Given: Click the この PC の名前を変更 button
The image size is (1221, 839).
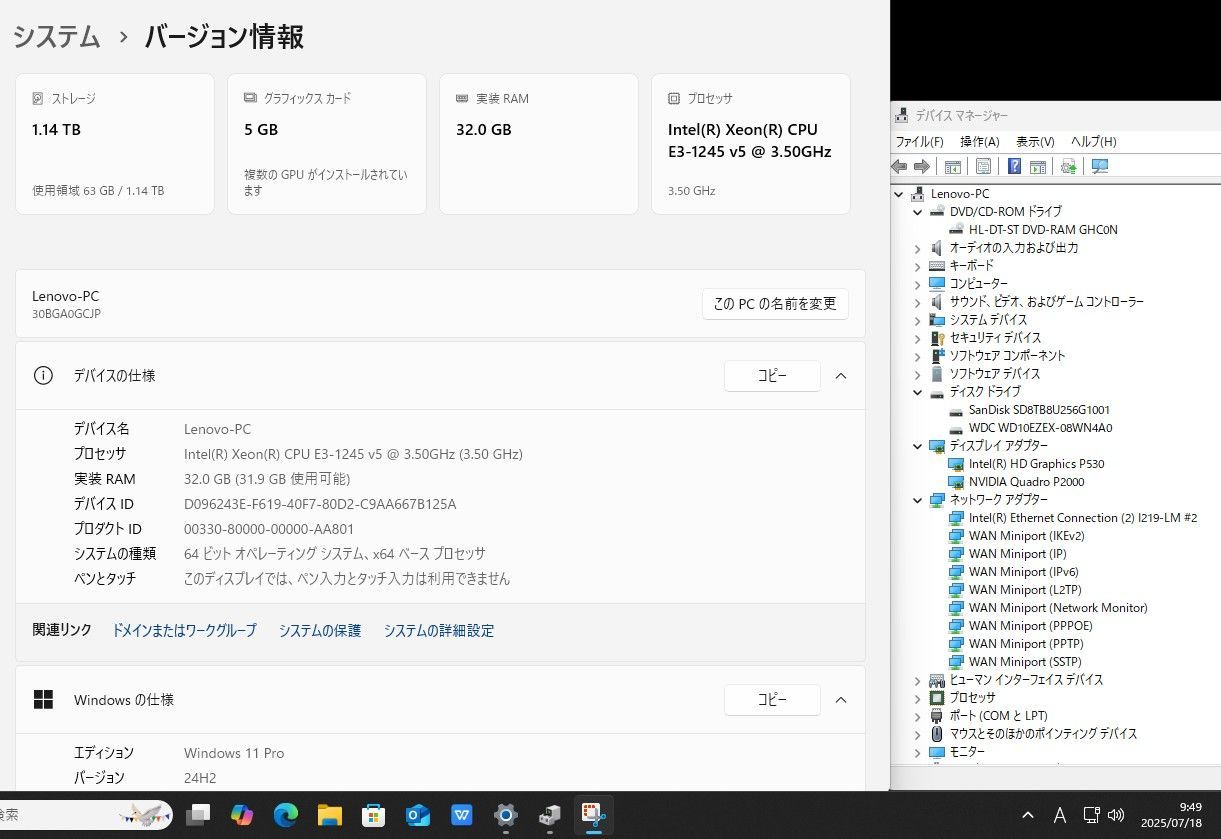Looking at the screenshot, I should pos(774,304).
